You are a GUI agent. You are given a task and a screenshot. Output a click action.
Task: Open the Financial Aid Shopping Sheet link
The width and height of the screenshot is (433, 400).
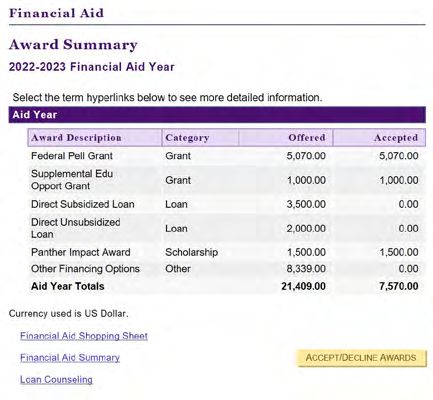click(84, 336)
